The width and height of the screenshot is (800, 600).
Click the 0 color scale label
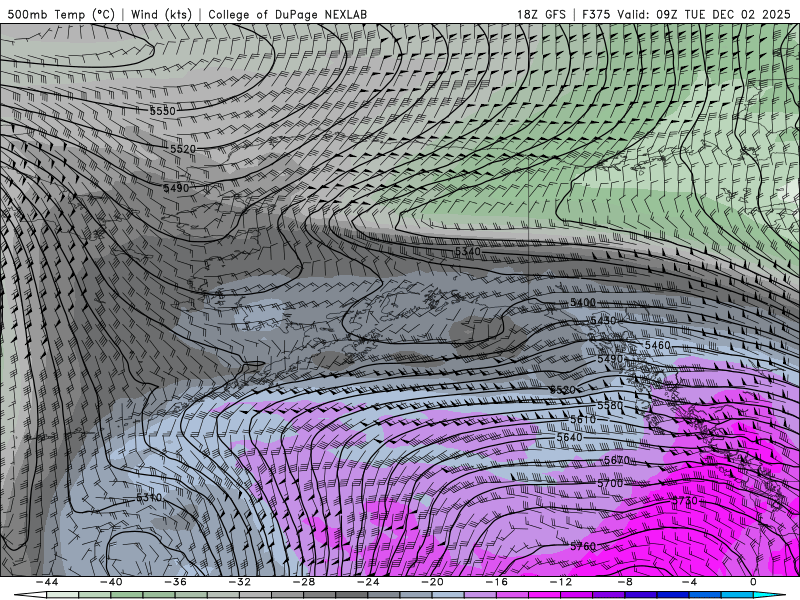(x=753, y=582)
